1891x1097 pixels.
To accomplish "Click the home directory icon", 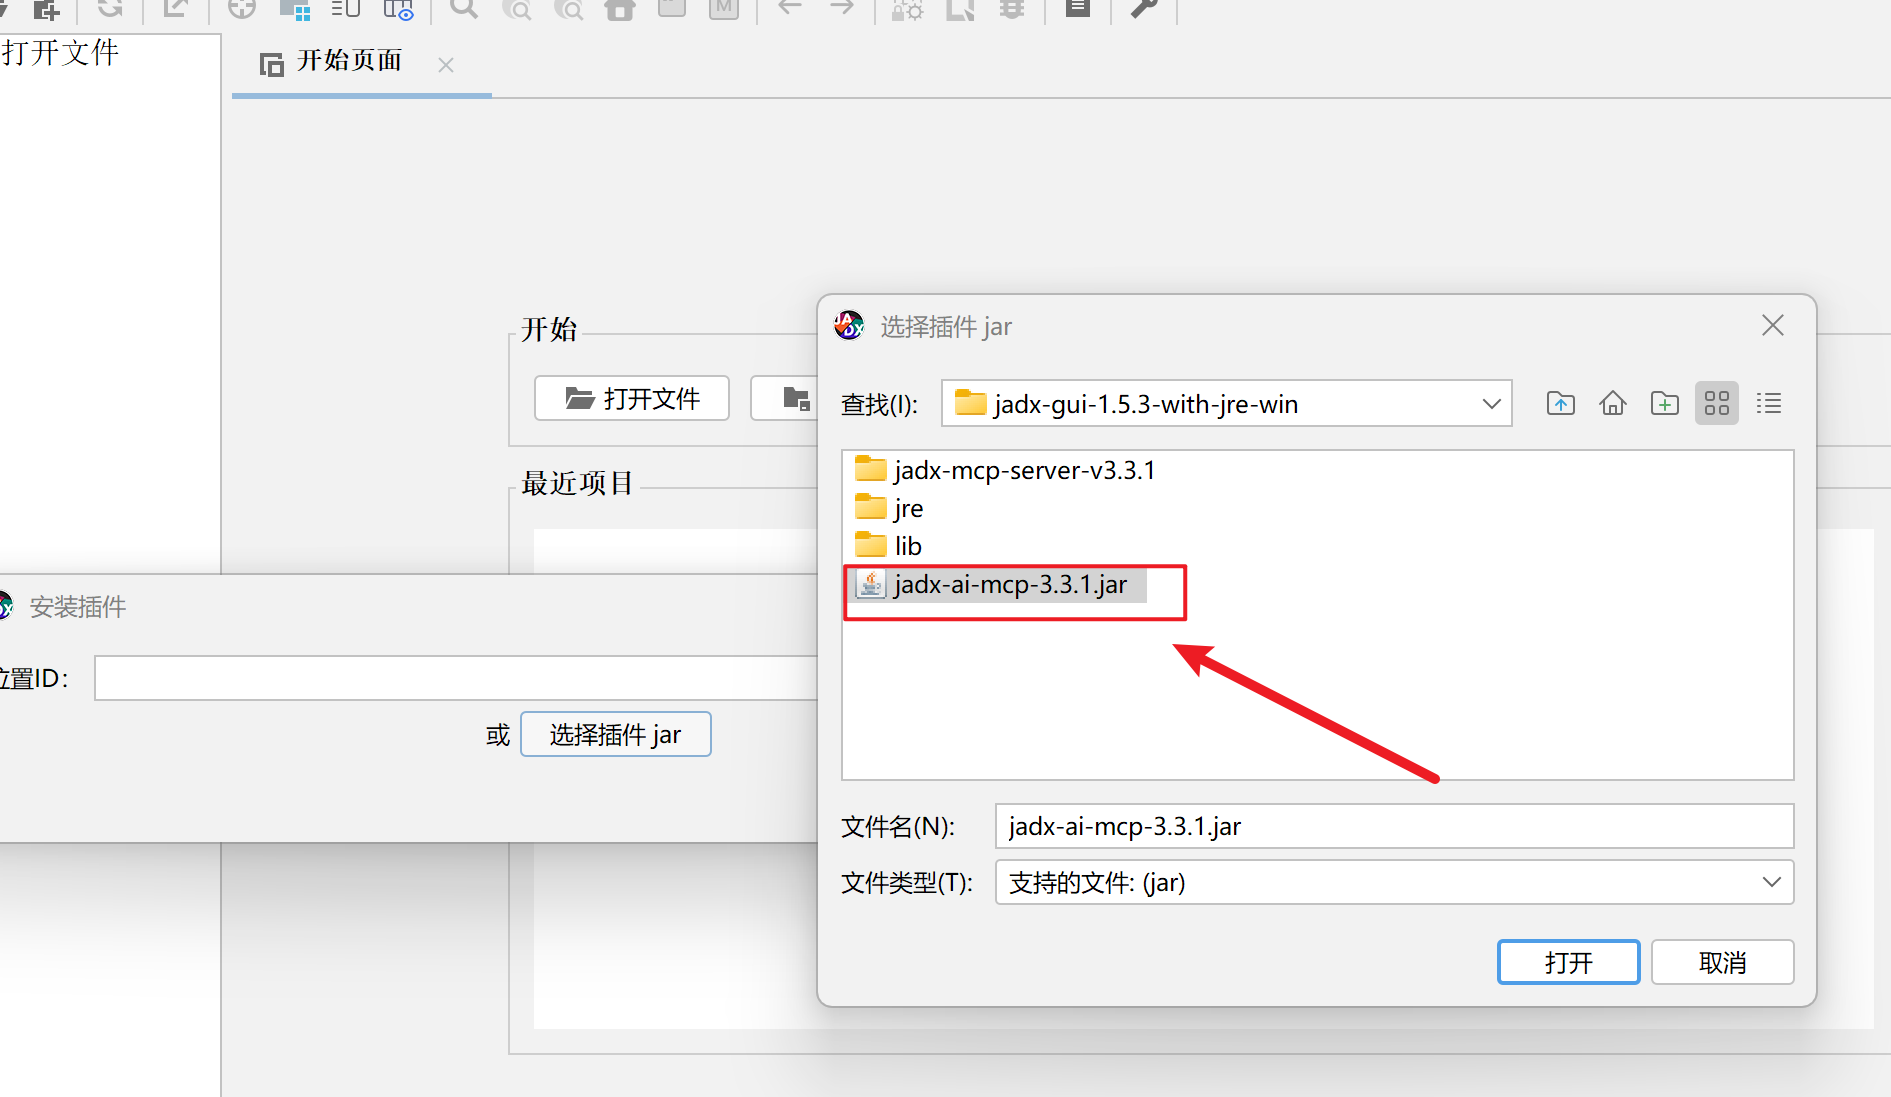I will pyautogui.click(x=1612, y=404).
